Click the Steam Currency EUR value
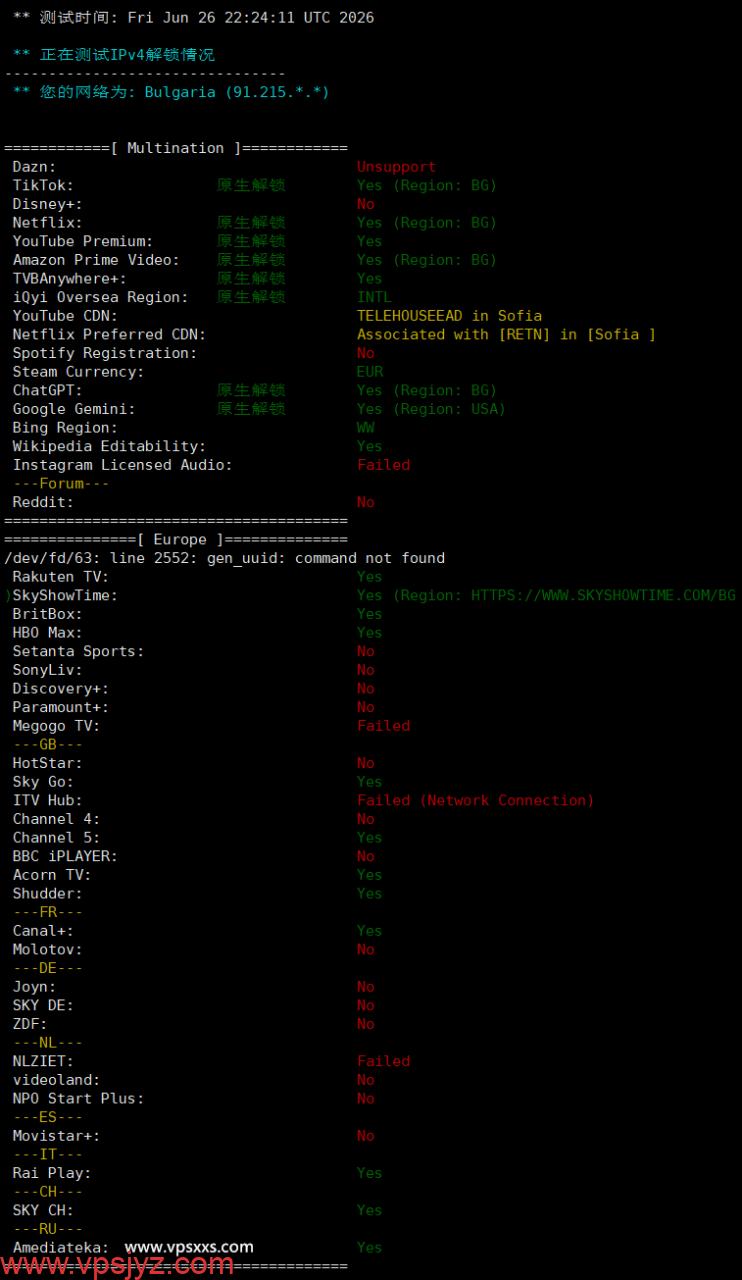Screen dimensions: 742x1280 pyautogui.click(x=370, y=372)
